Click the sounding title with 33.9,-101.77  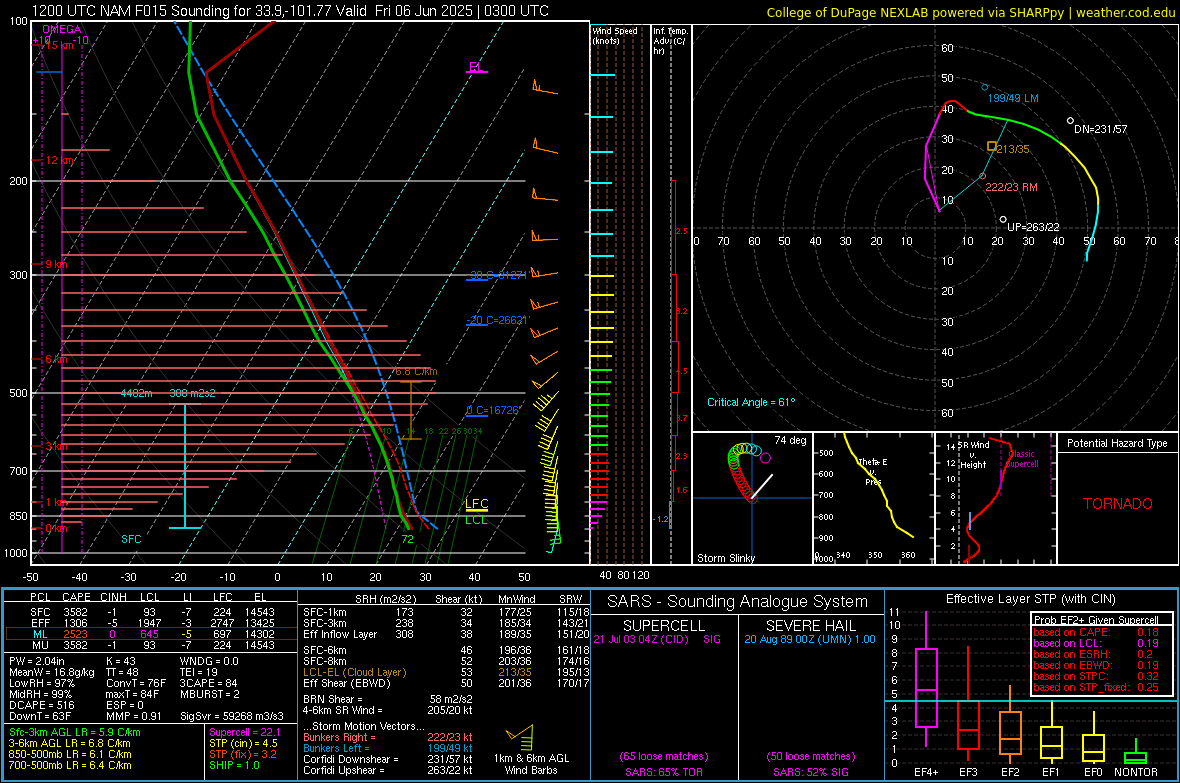click(290, 11)
